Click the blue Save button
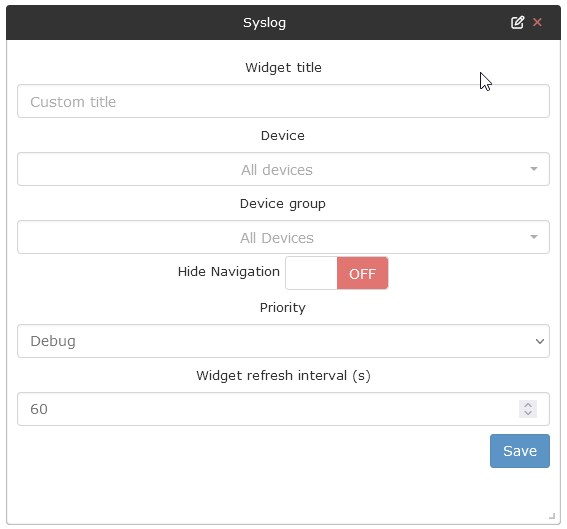Viewport: 567px width, 529px height. [520, 451]
